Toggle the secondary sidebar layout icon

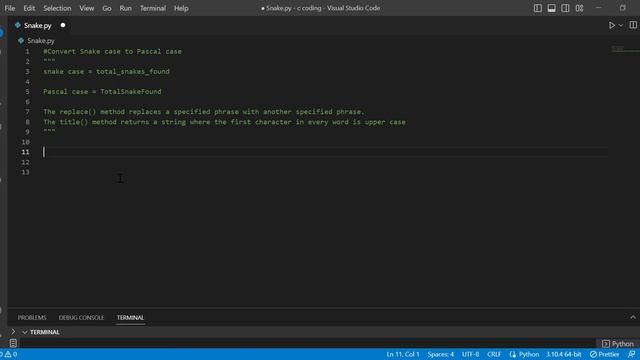pos(565,8)
